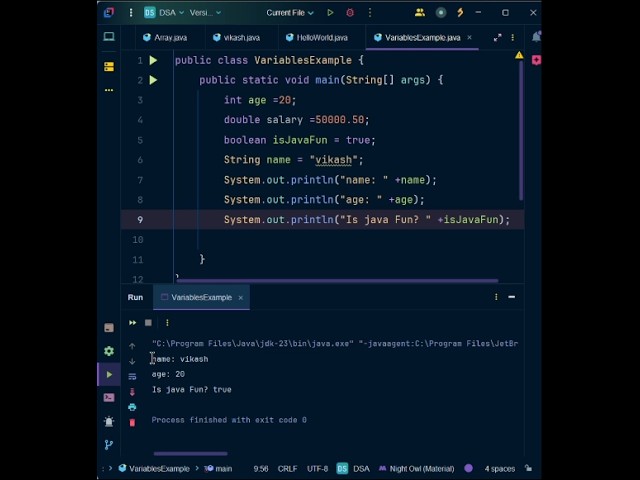640x480 pixels.
Task: Expand editor with the maximize arrows icon
Action: [497, 38]
